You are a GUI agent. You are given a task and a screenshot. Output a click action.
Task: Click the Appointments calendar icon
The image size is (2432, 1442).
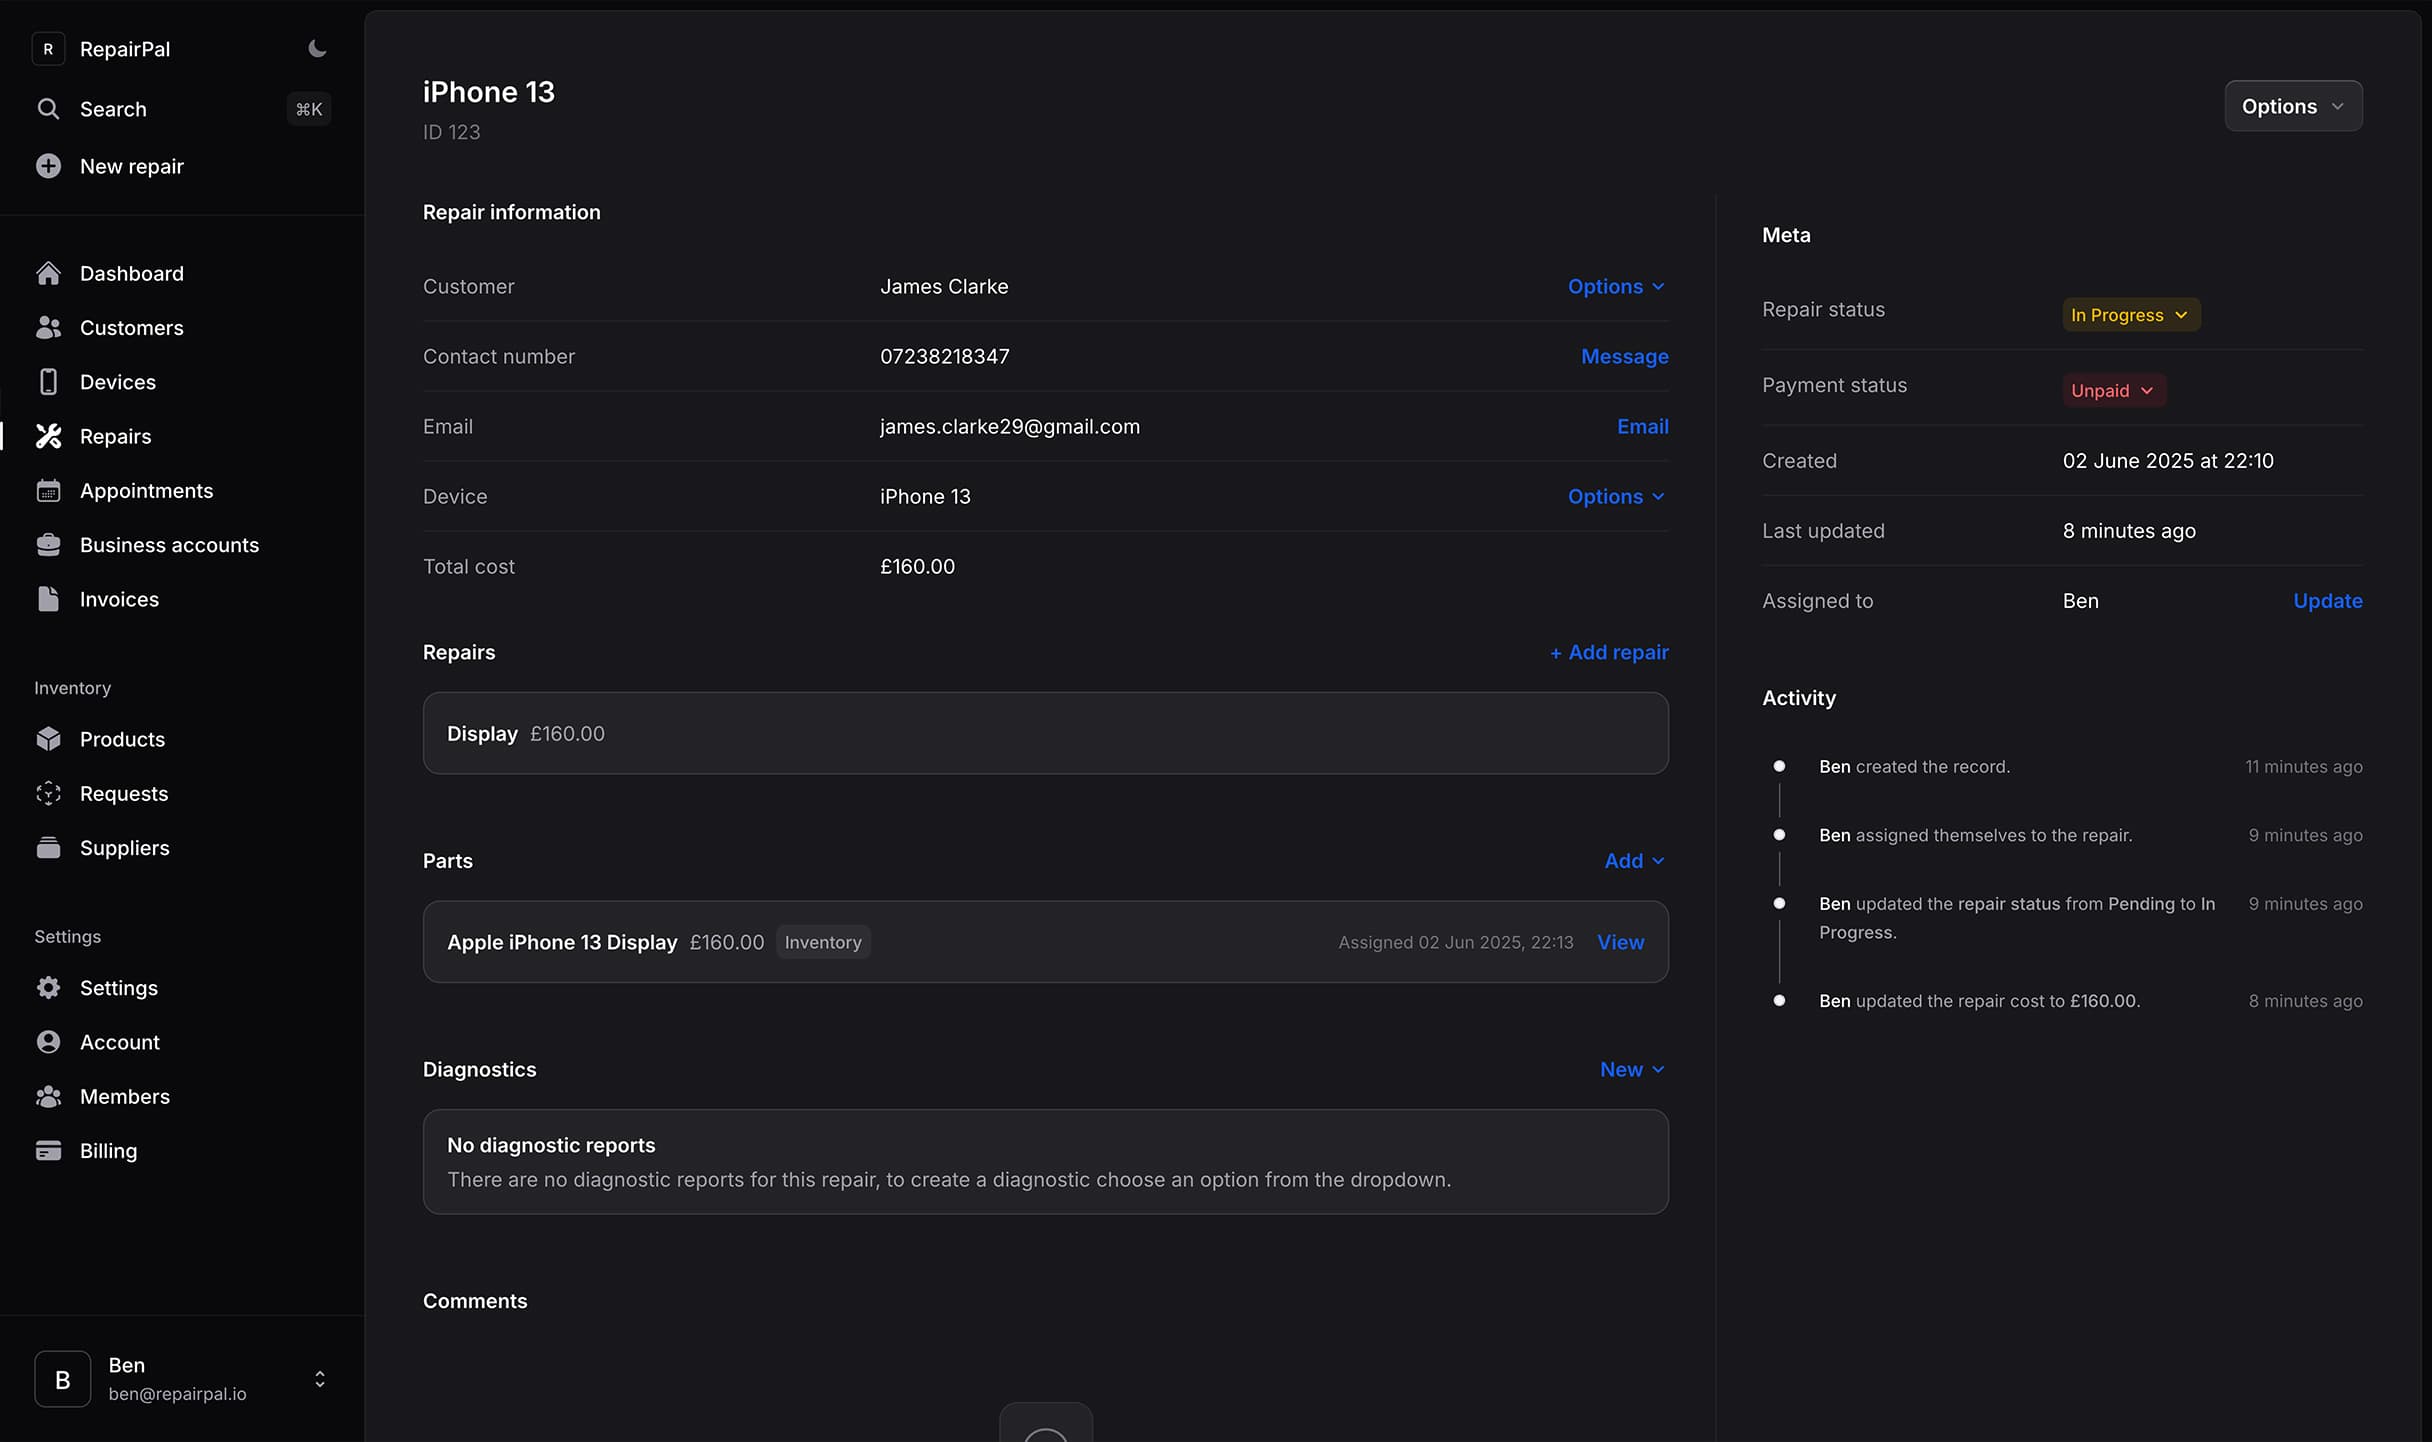click(x=48, y=491)
